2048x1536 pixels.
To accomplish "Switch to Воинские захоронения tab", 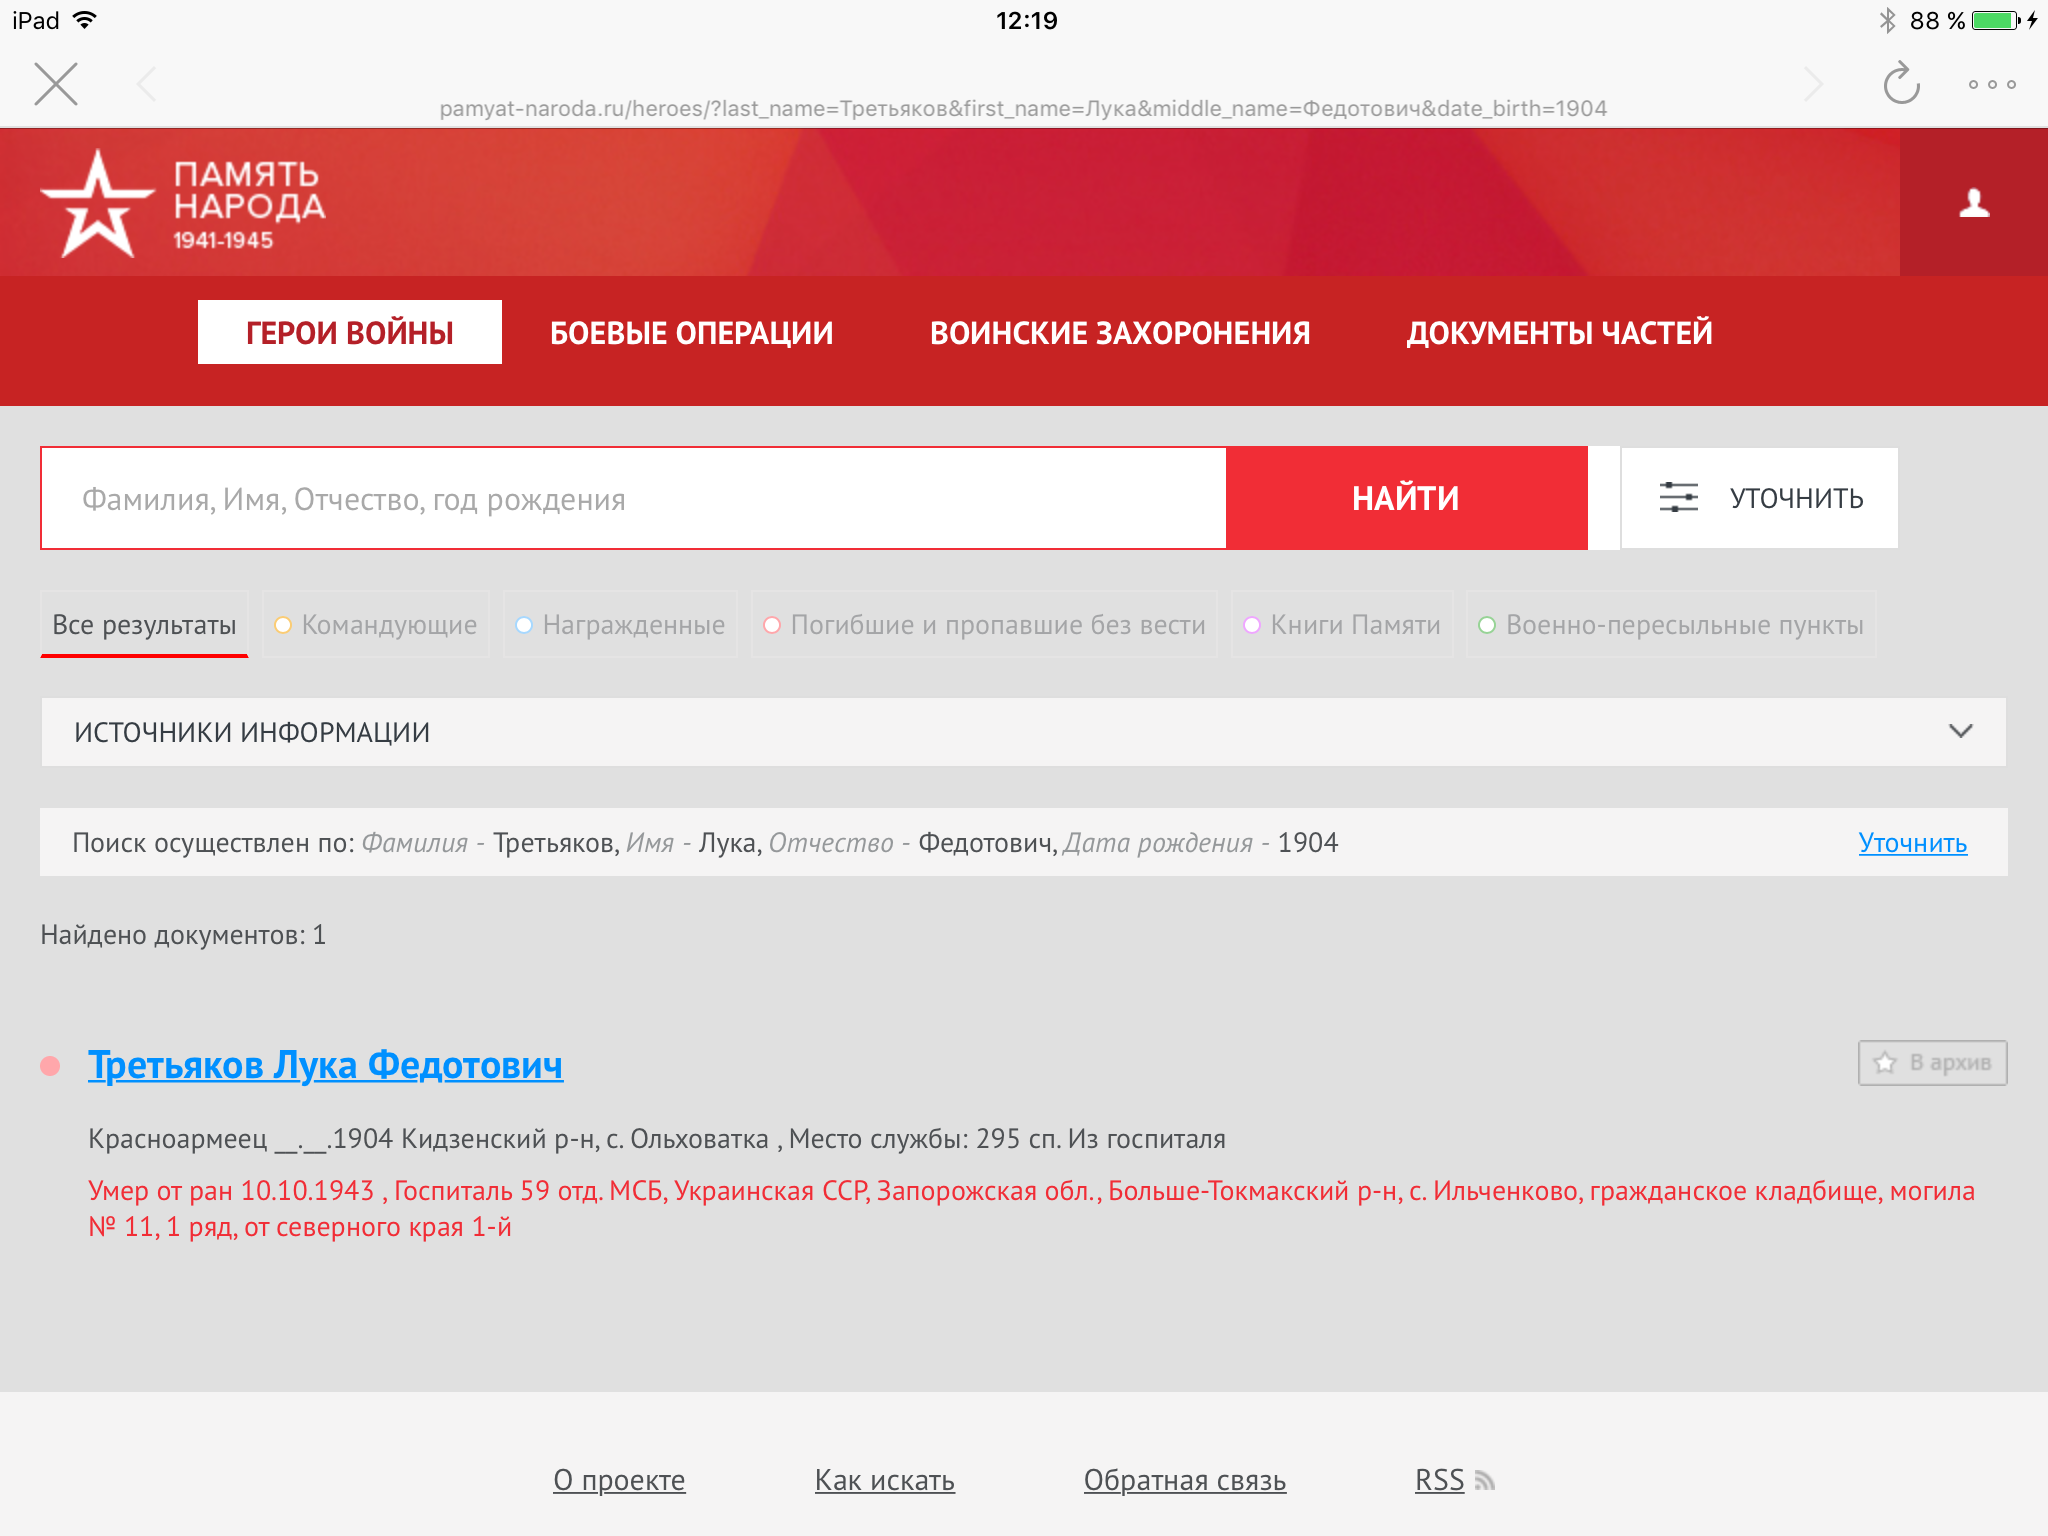I will coord(1119,333).
